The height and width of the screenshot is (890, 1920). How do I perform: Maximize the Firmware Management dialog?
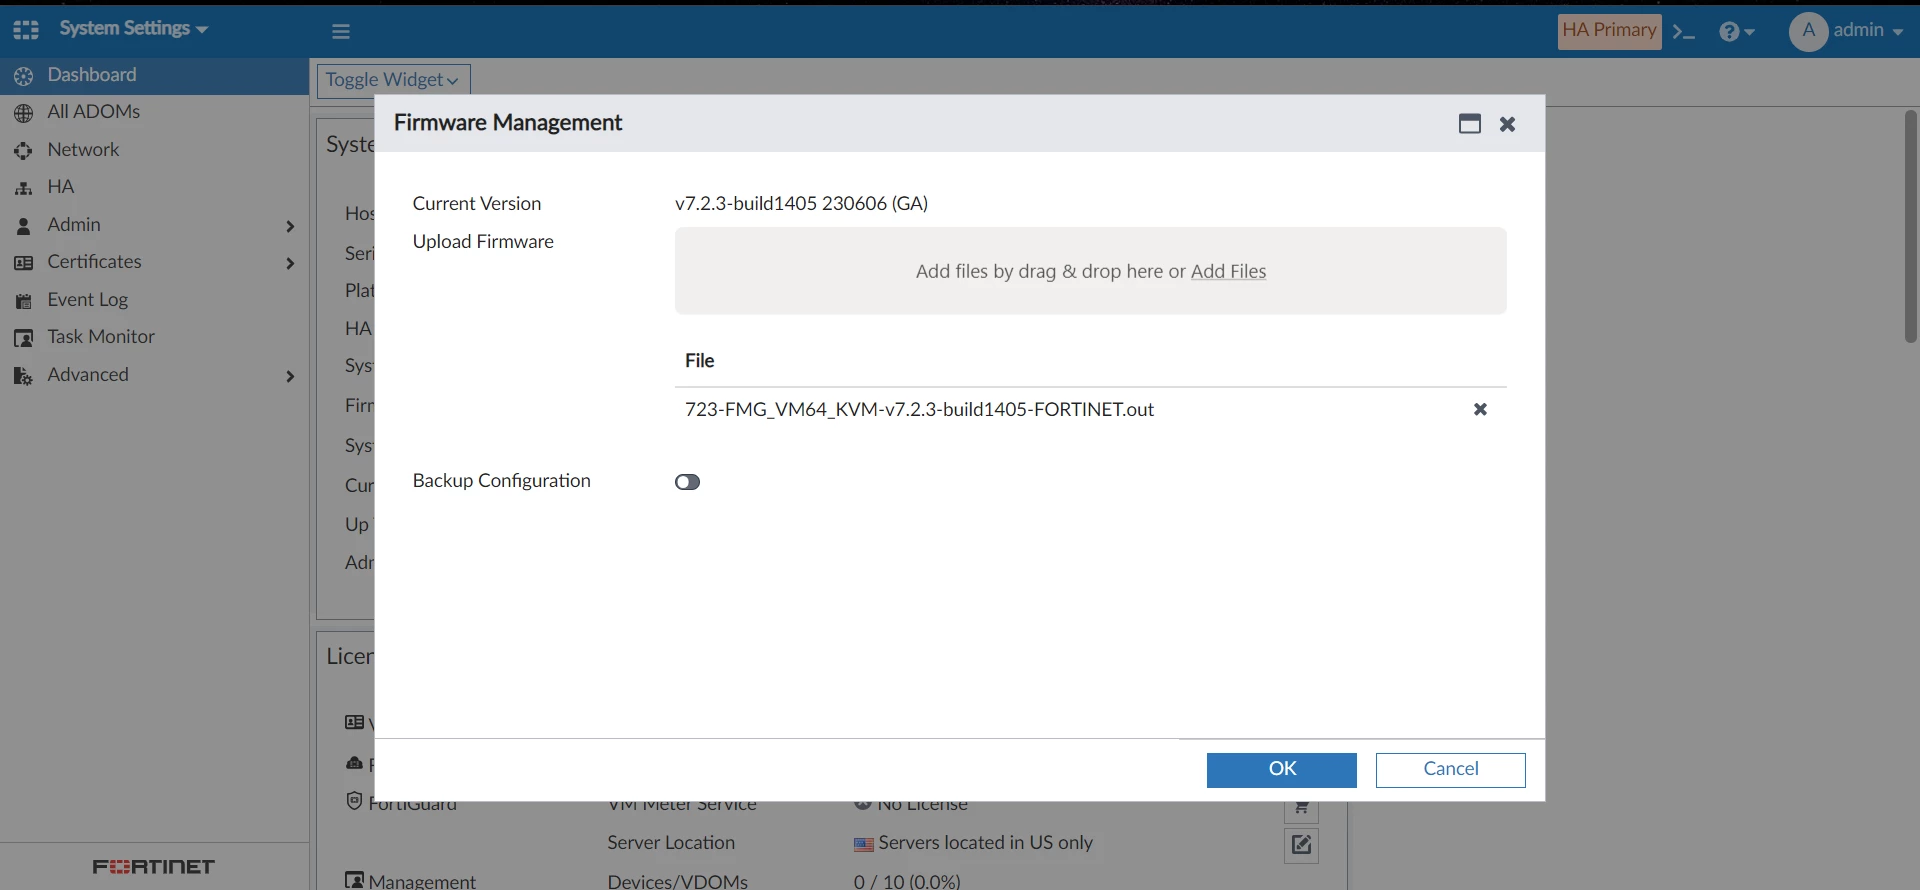[1469, 124]
